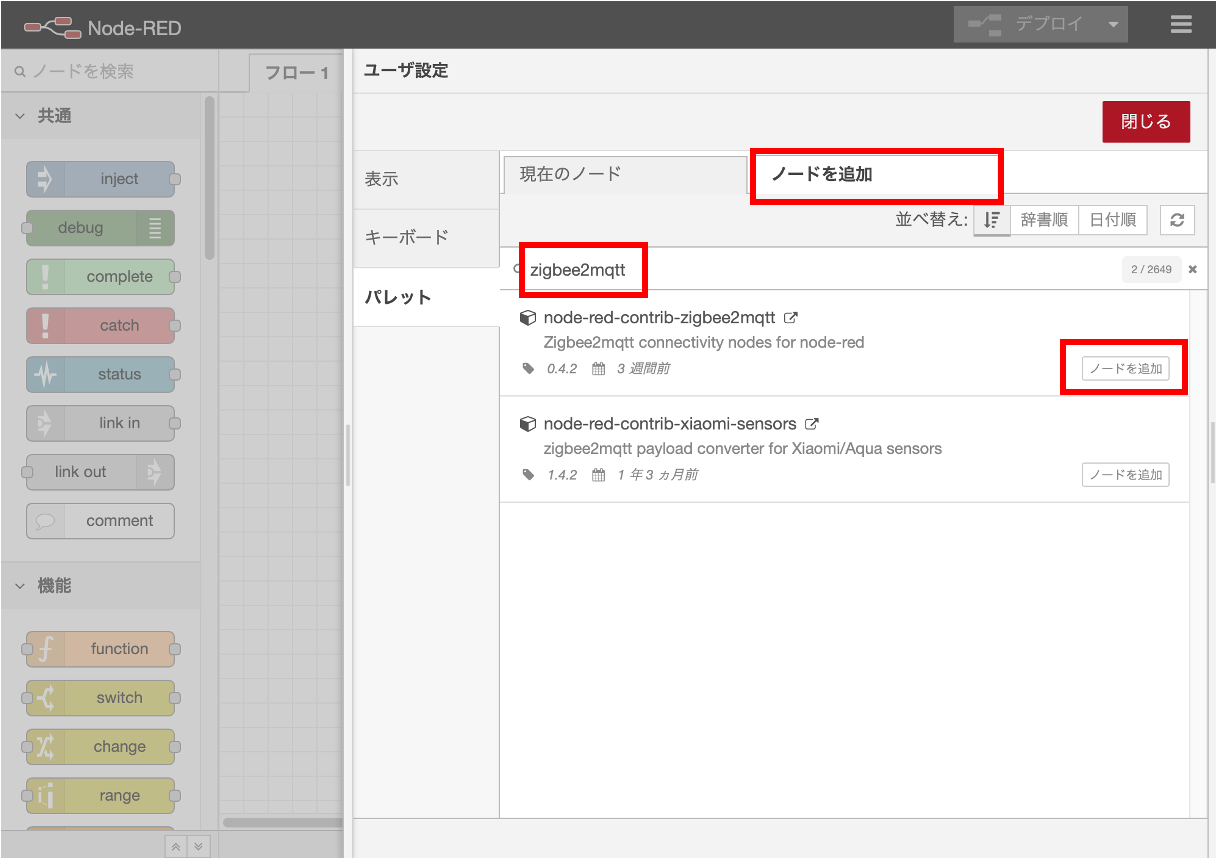
Task: Select the link out node
Action: (x=100, y=472)
